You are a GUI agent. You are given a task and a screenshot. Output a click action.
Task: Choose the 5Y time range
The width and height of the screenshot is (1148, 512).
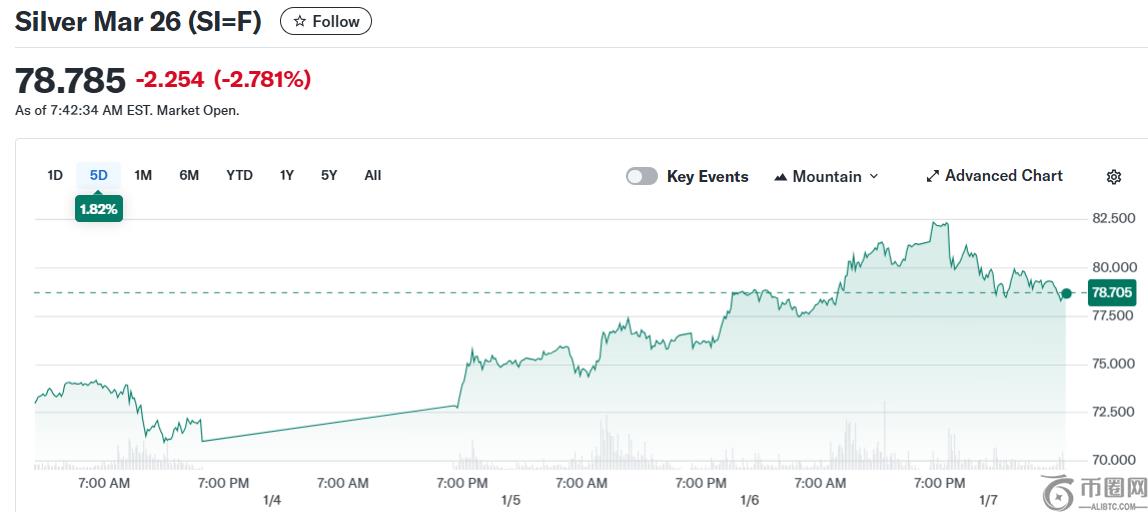pyautogui.click(x=329, y=176)
